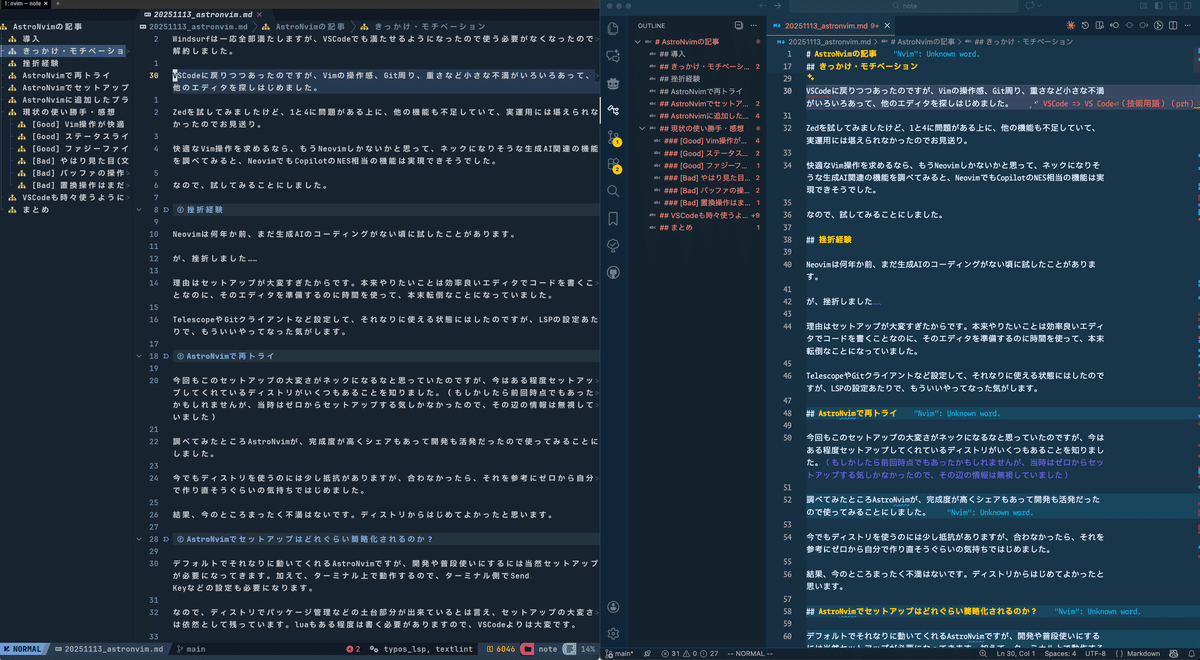Open the '...' menu in the editor title bar

(x=1186, y=26)
